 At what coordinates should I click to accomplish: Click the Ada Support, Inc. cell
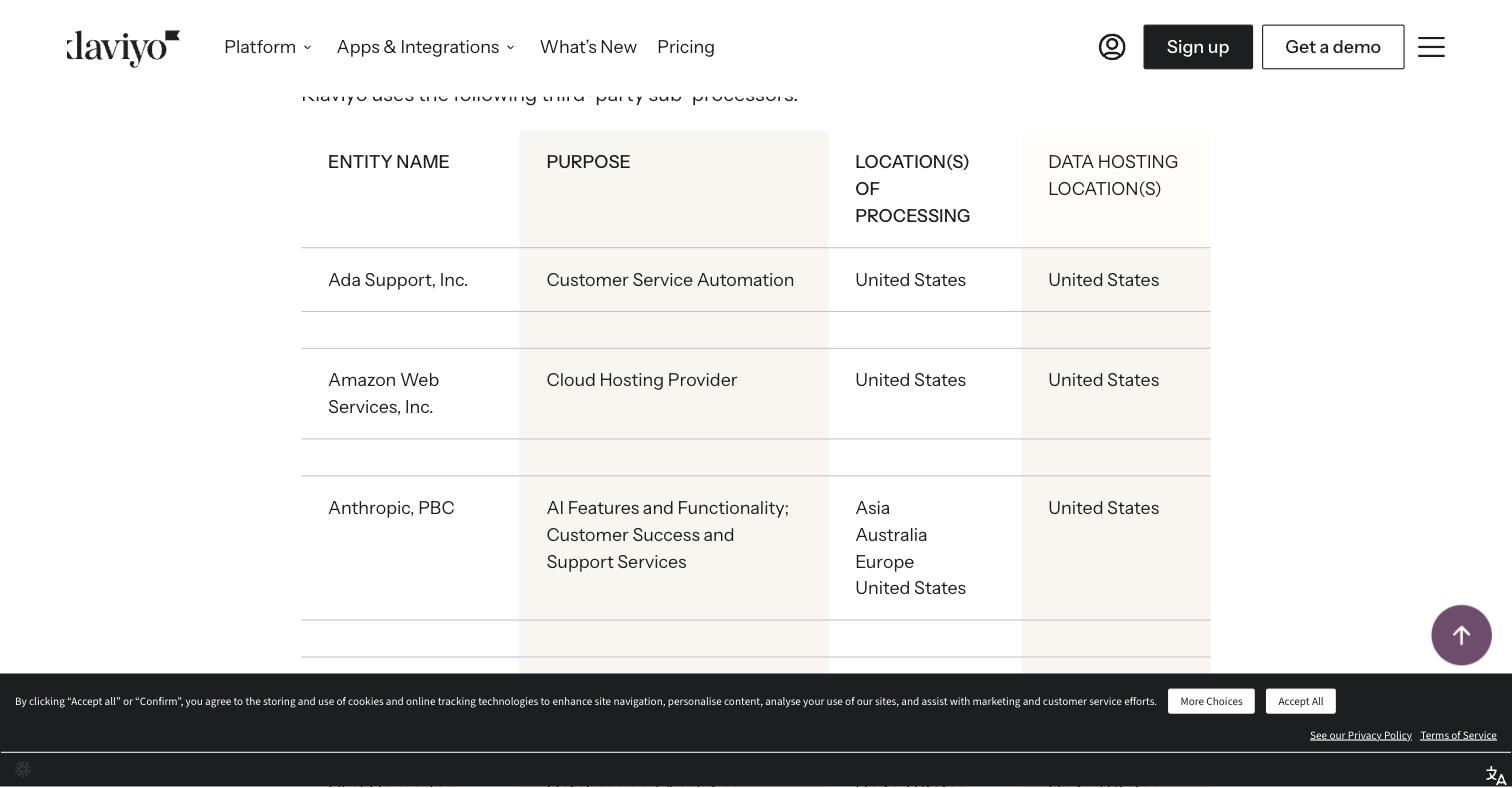coord(410,280)
